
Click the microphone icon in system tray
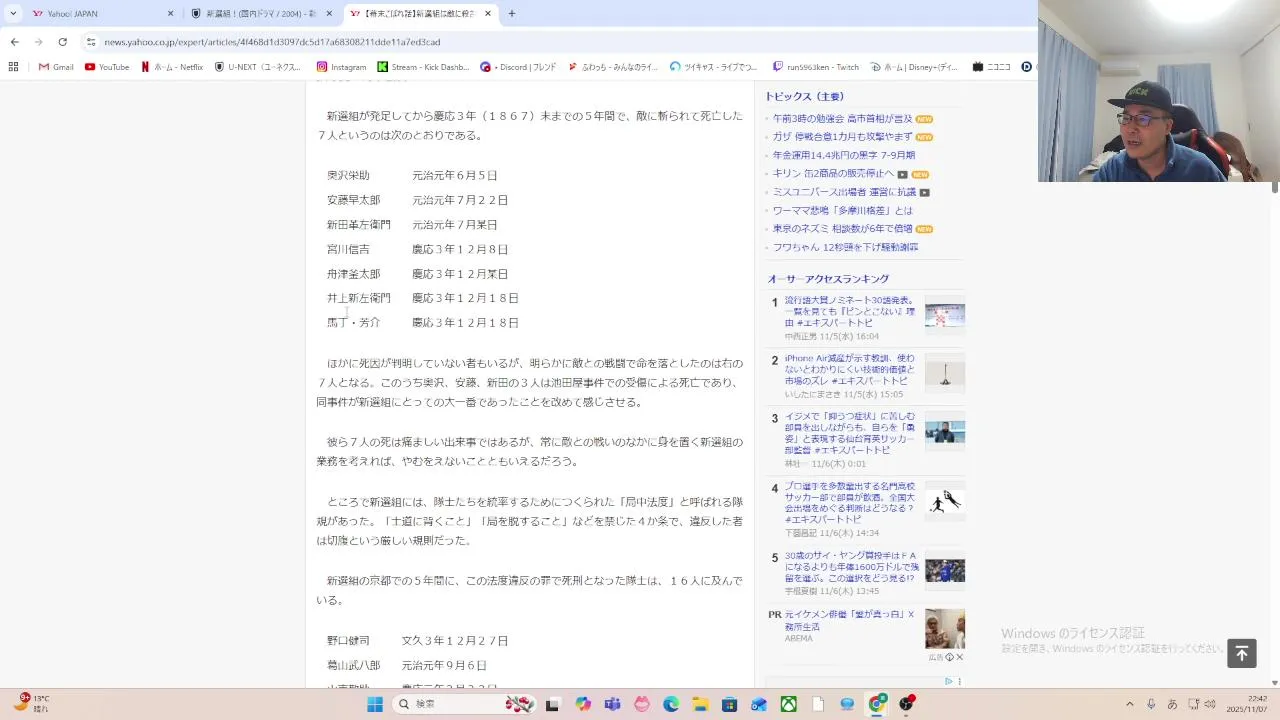click(x=1151, y=704)
